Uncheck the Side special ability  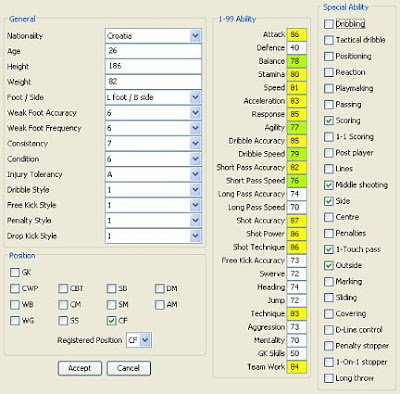[329, 201]
